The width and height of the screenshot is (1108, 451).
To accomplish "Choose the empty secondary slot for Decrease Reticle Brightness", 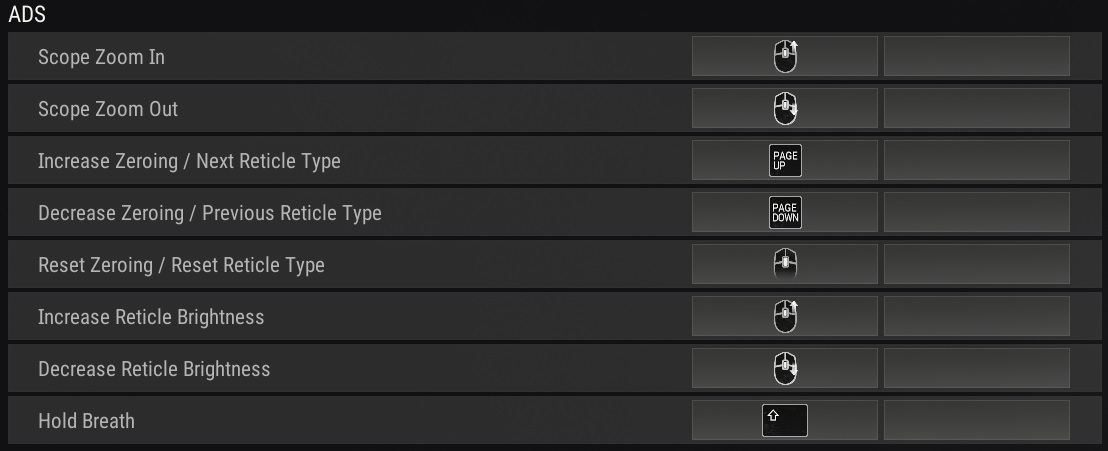I will (x=977, y=368).
